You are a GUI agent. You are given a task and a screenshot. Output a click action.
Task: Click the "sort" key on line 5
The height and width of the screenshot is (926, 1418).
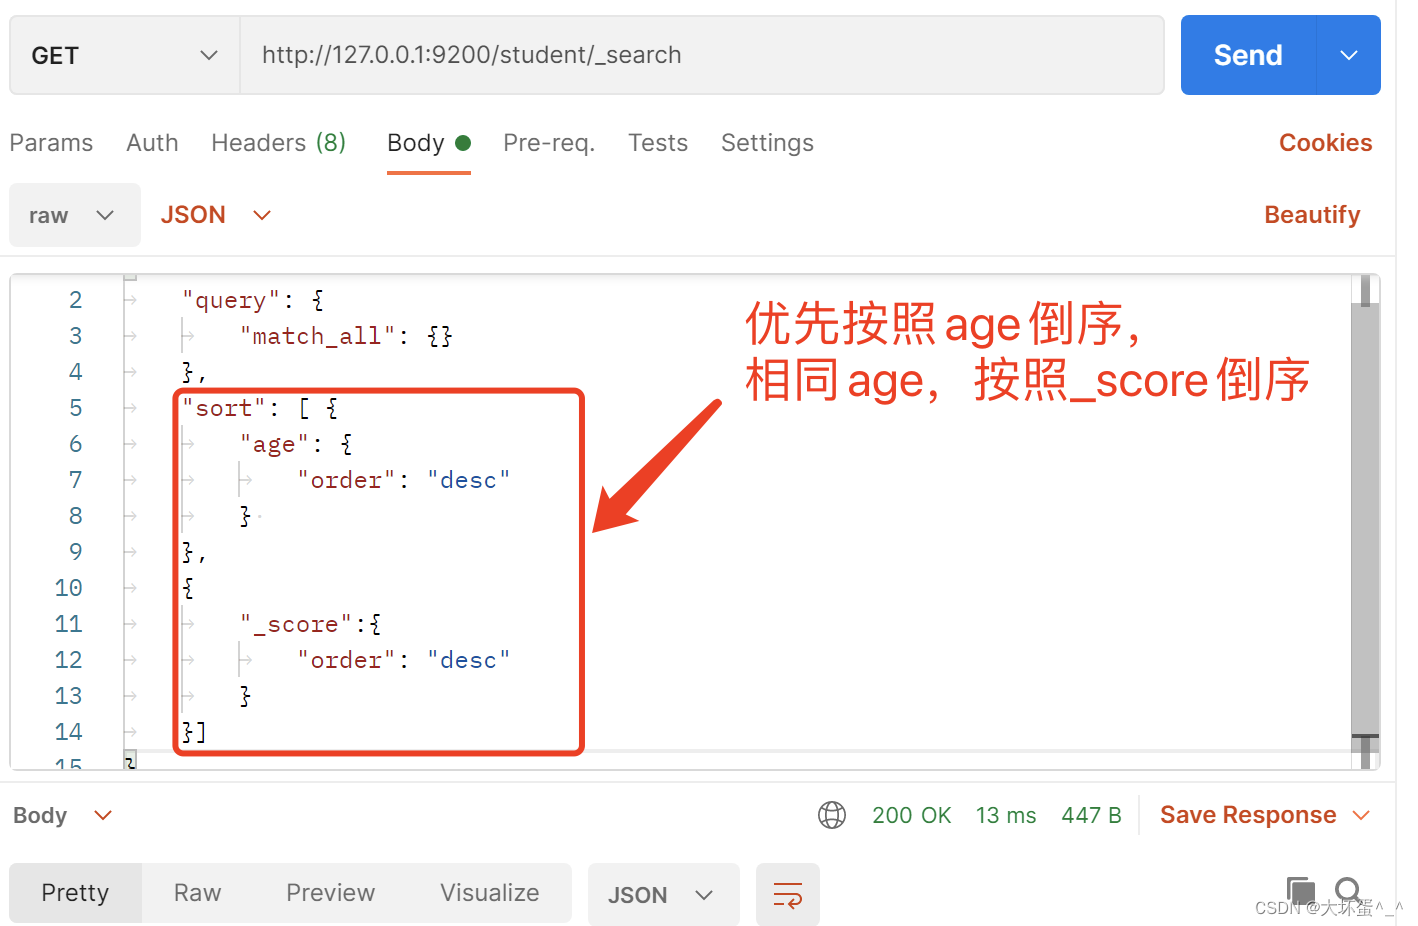point(224,408)
